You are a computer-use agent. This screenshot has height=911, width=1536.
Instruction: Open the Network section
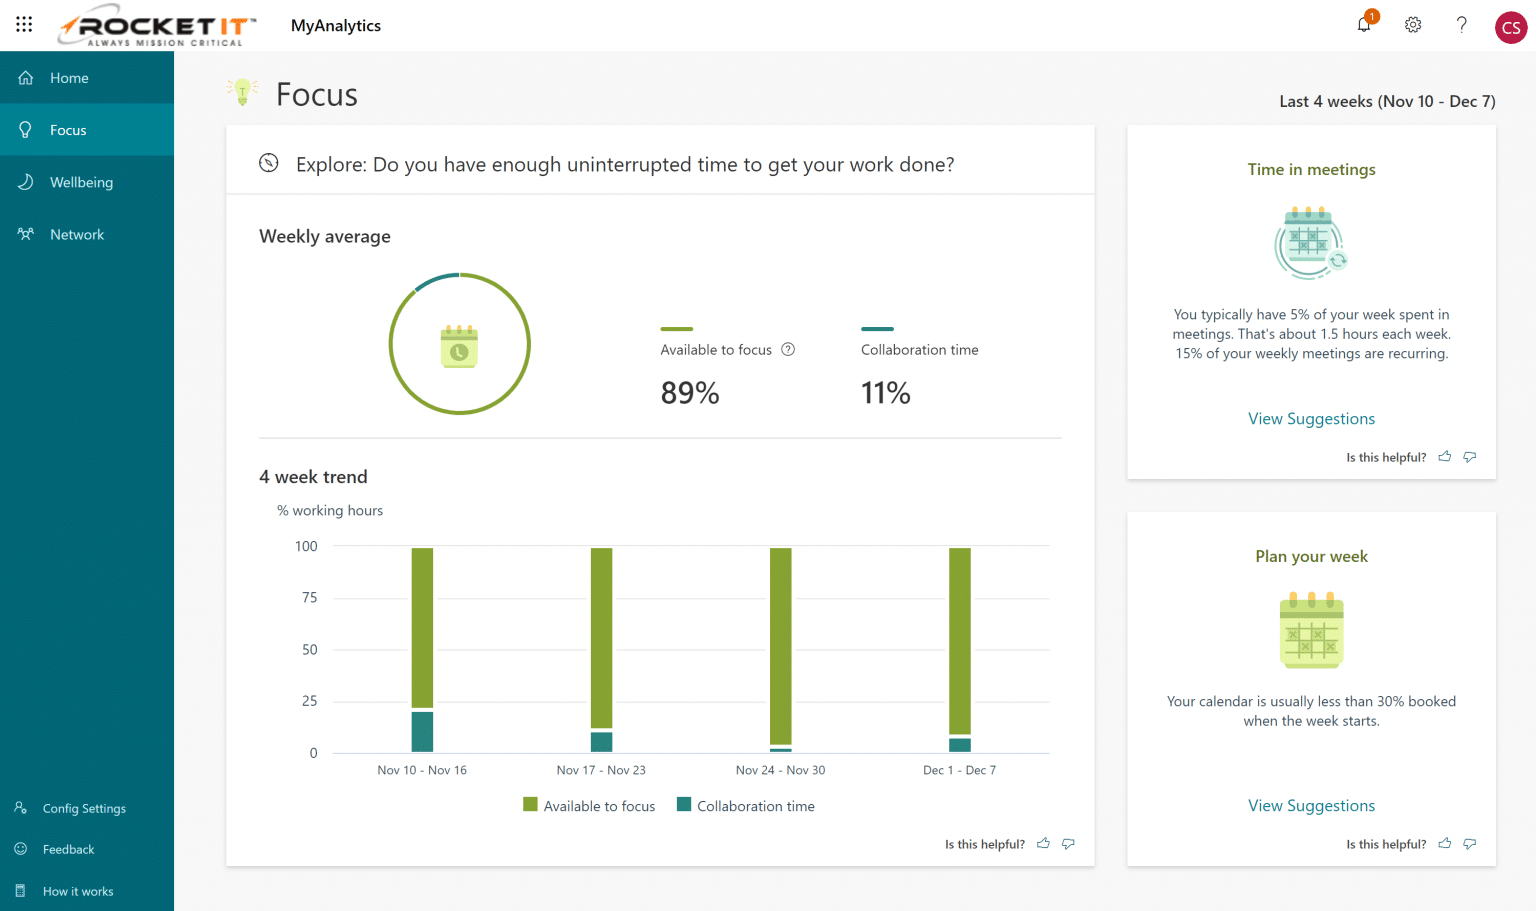coord(76,233)
